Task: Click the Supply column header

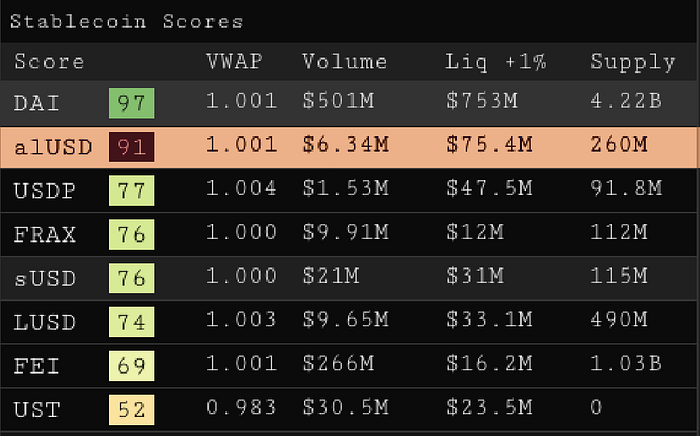Action: tap(633, 62)
